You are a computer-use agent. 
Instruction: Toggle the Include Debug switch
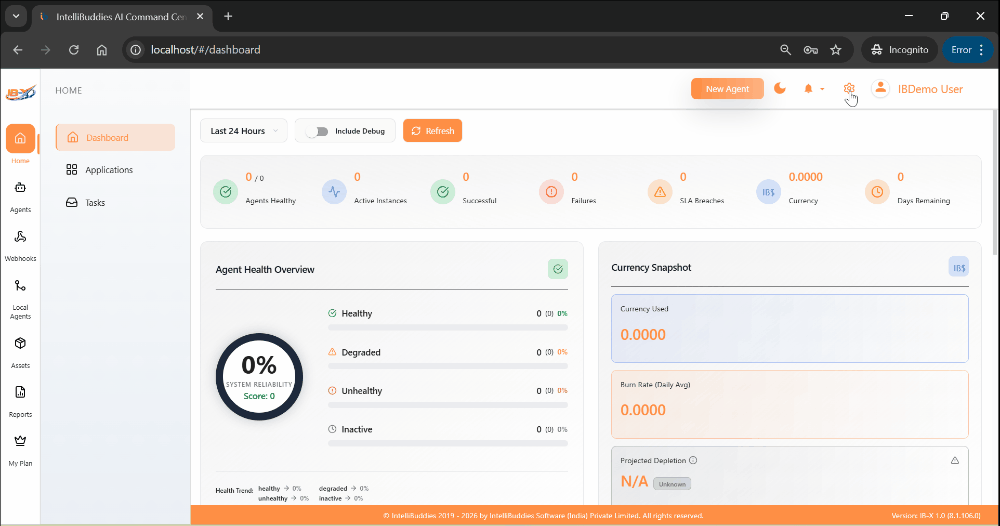pos(317,131)
